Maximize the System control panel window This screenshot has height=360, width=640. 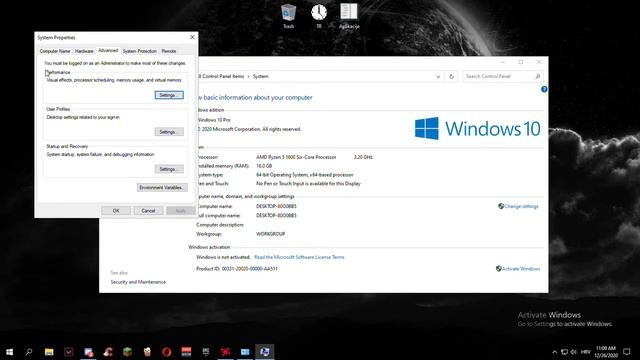point(521,62)
